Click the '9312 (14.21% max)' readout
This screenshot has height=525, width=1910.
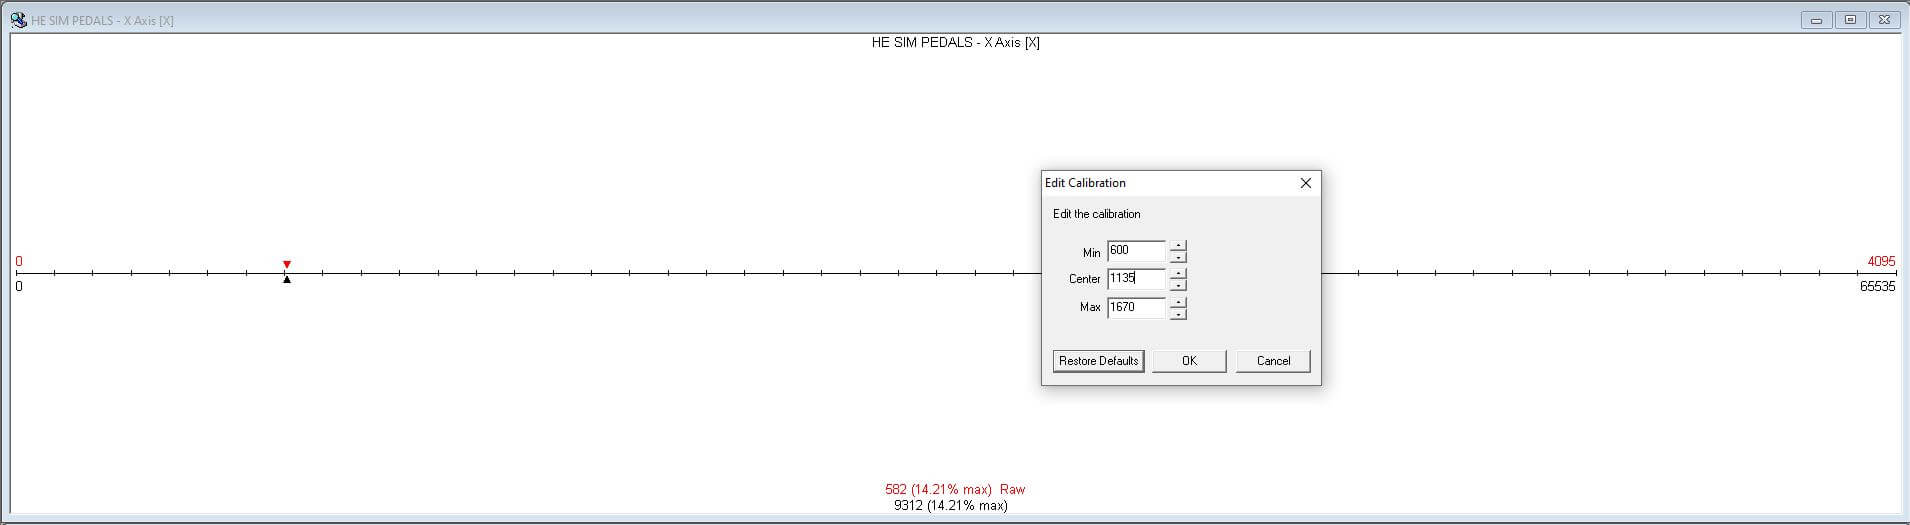pos(951,506)
